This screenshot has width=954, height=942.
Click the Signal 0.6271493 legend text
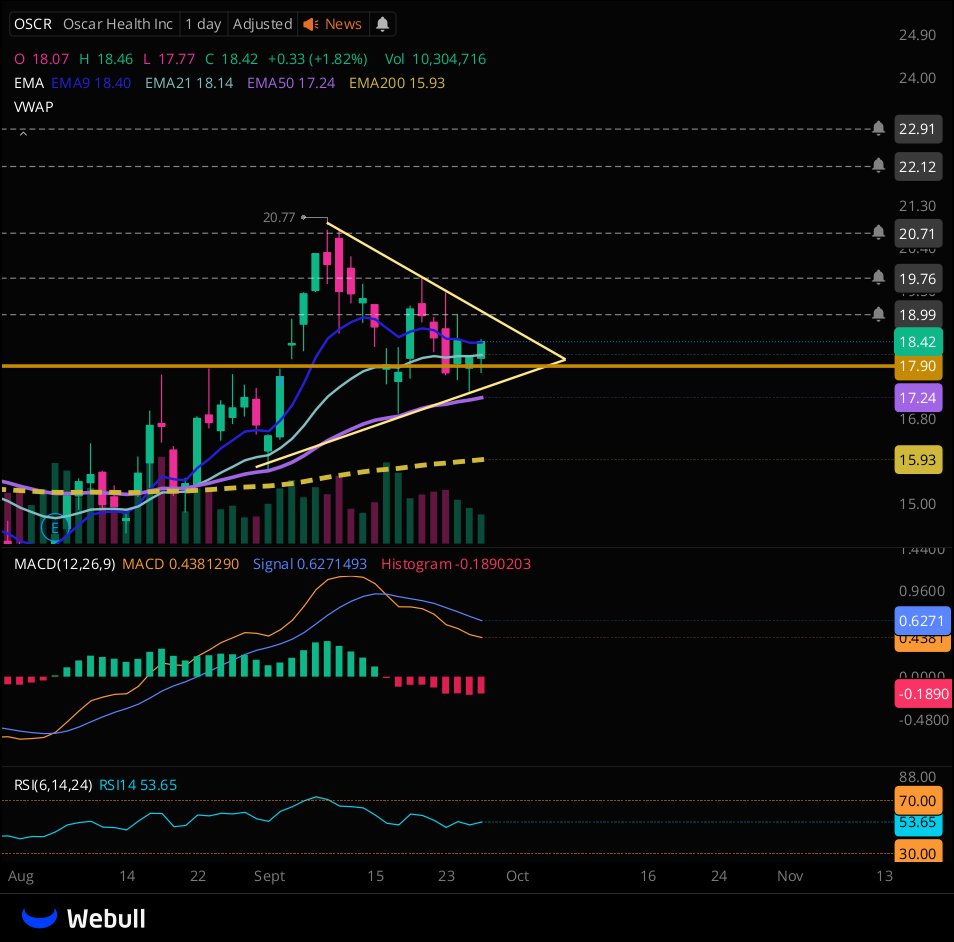tap(310, 564)
